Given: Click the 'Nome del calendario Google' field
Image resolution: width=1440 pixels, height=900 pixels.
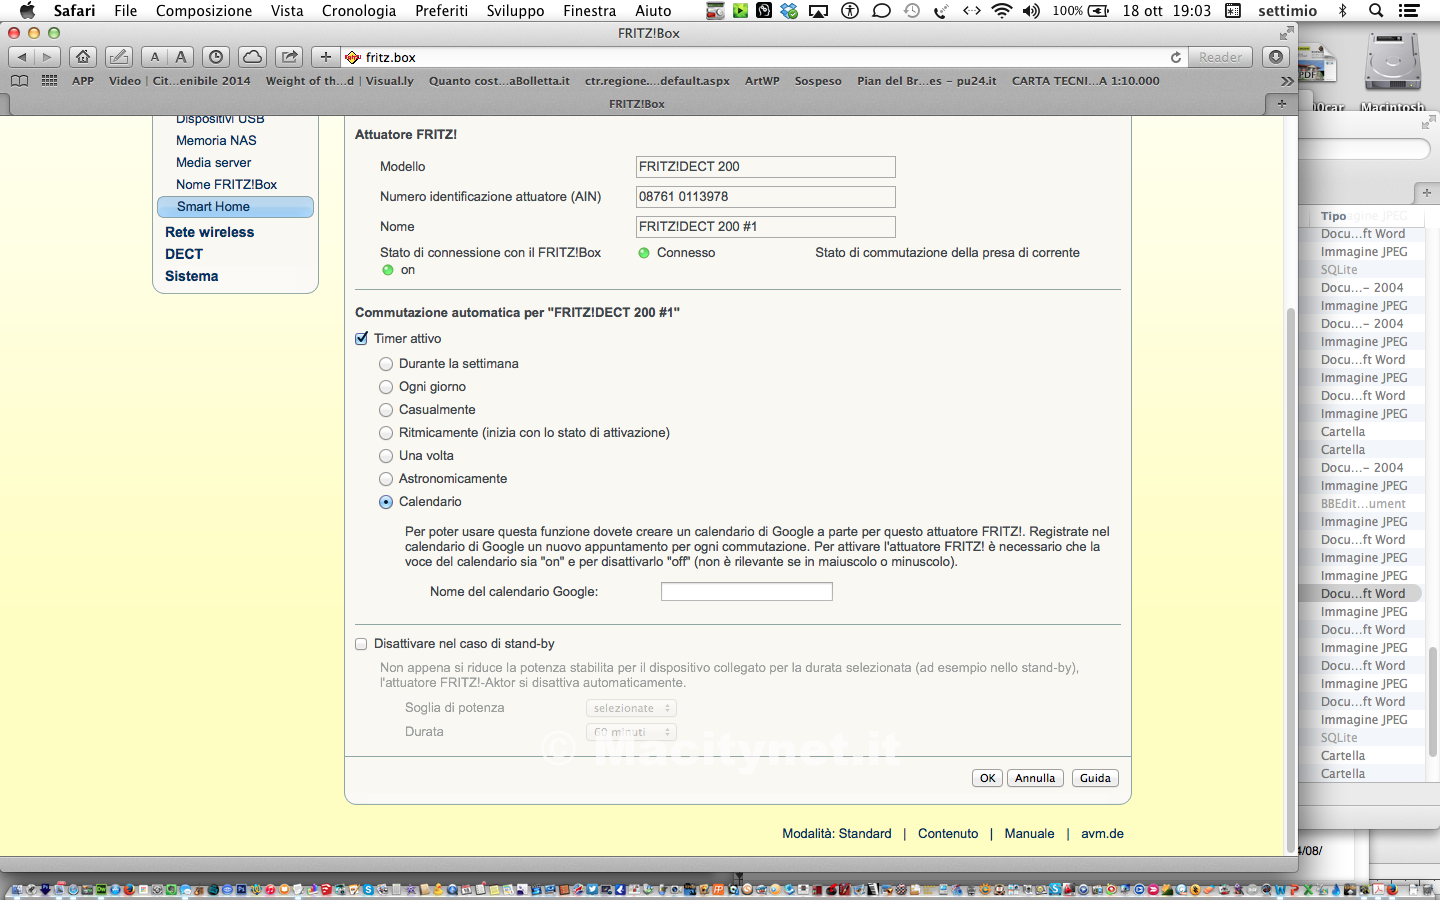Looking at the screenshot, I should coord(747,592).
